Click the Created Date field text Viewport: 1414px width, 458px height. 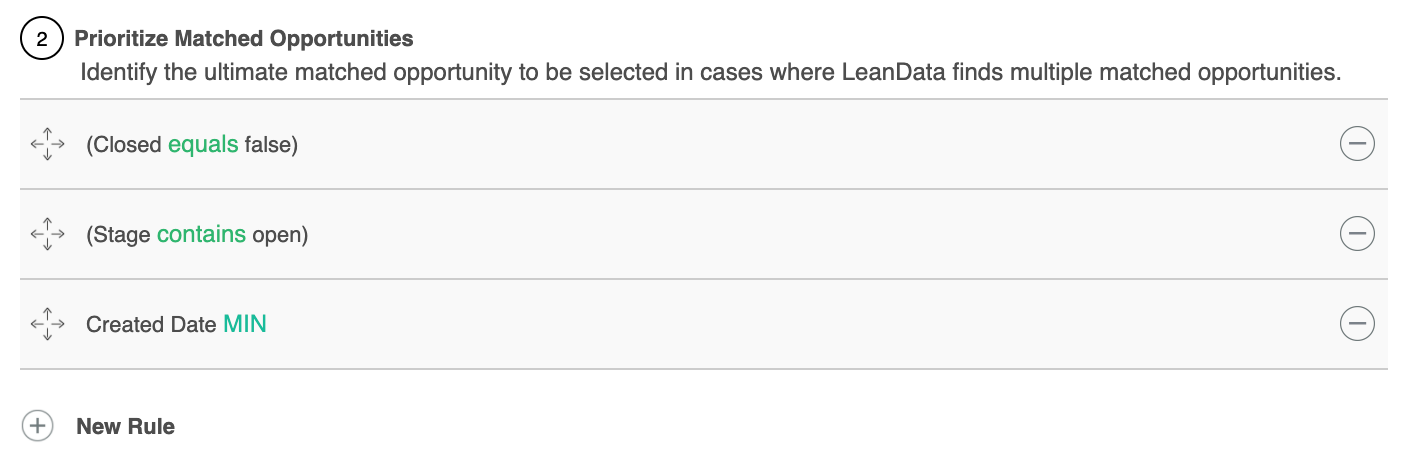point(151,324)
